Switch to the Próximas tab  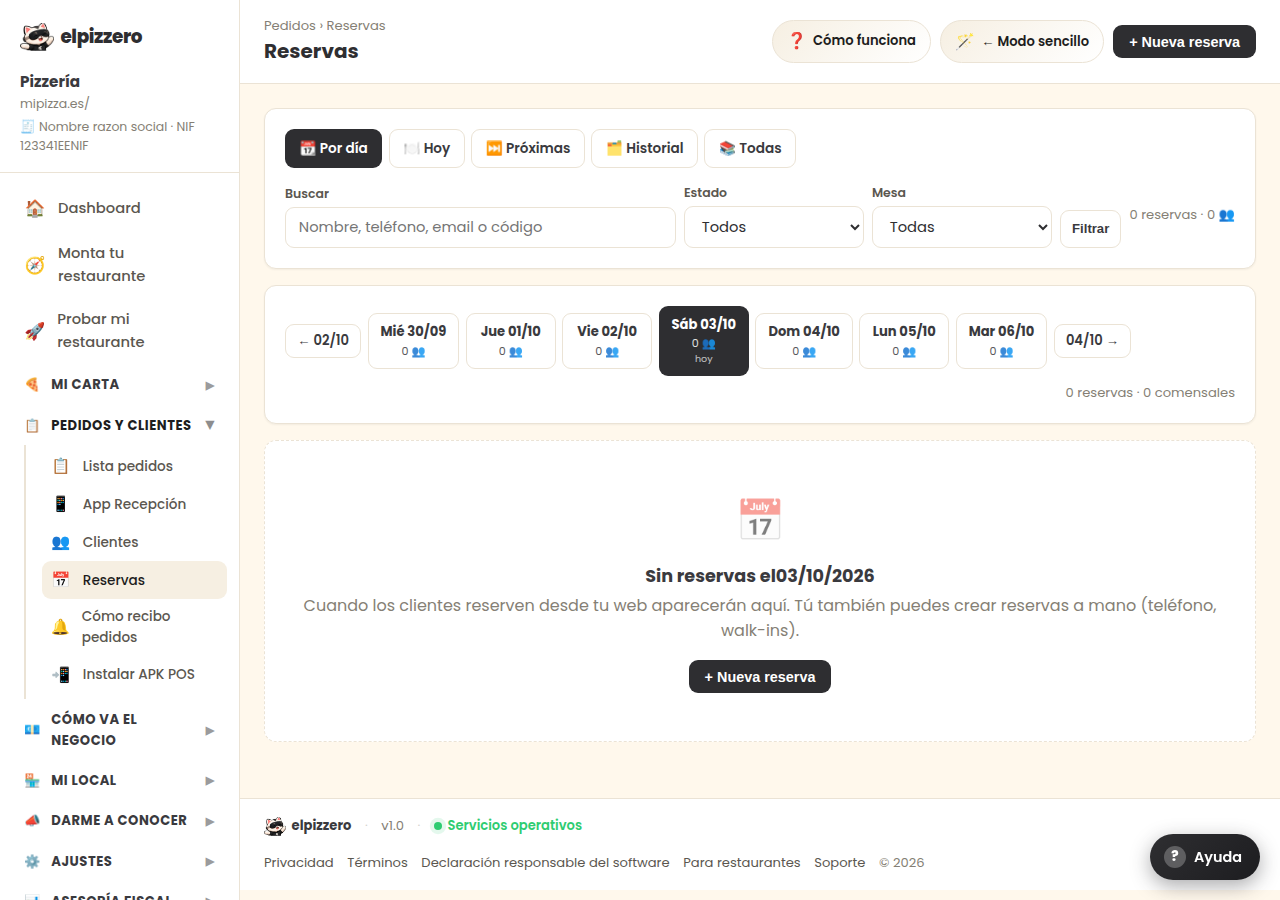(x=528, y=148)
